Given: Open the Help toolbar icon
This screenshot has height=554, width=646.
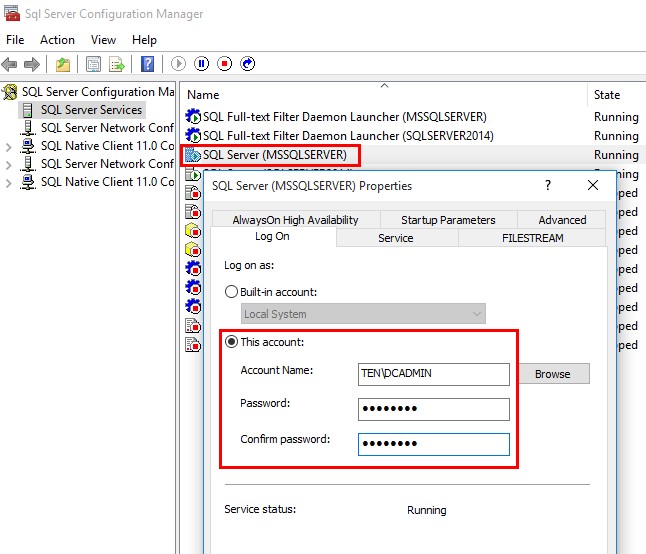Looking at the screenshot, I should click(x=147, y=64).
